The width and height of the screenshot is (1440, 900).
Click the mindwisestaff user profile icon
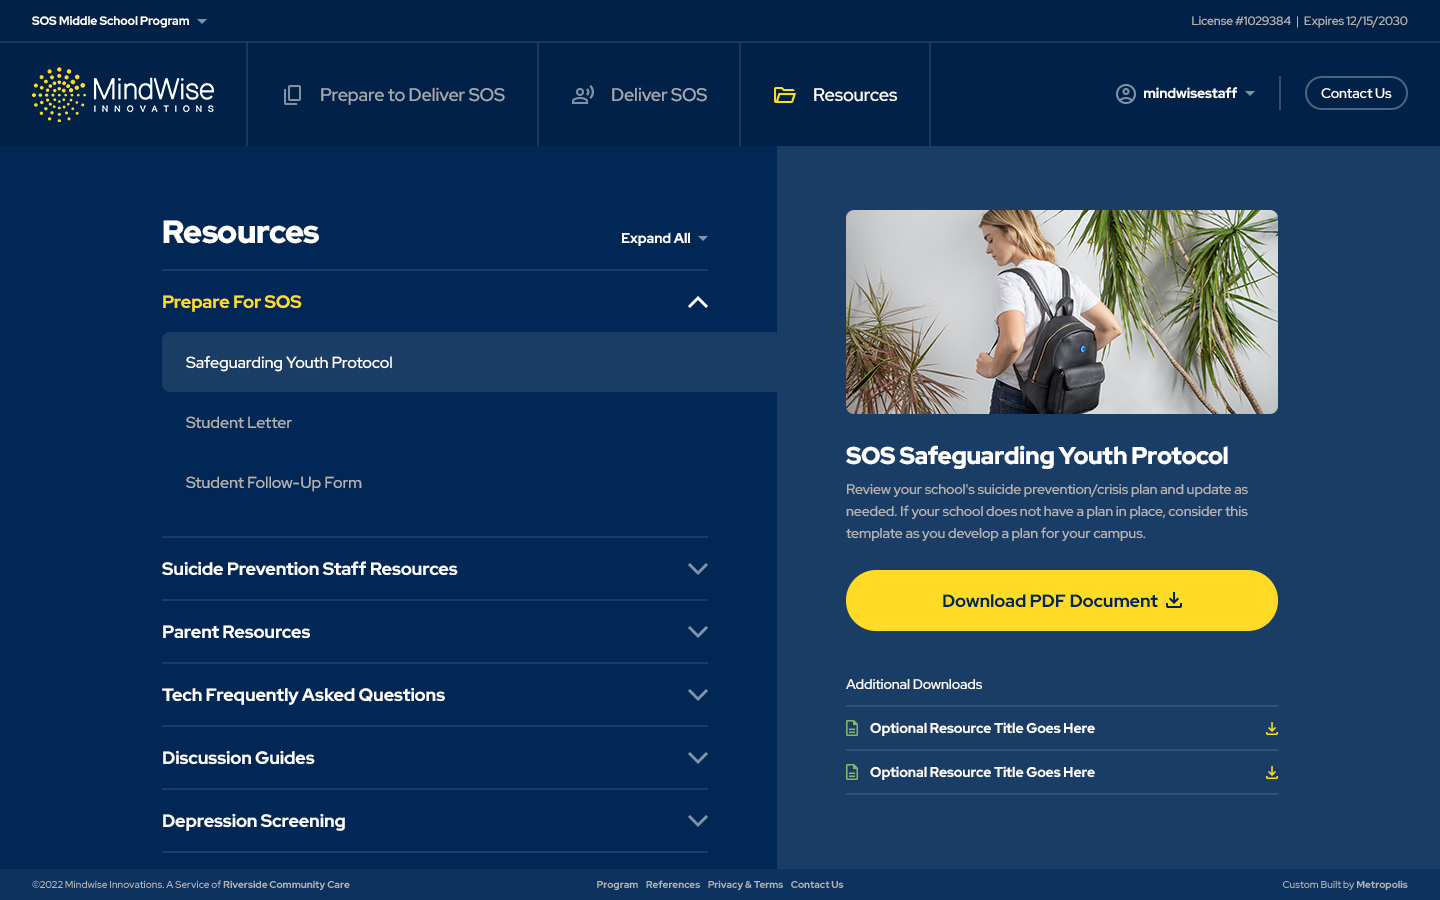[x=1126, y=94]
